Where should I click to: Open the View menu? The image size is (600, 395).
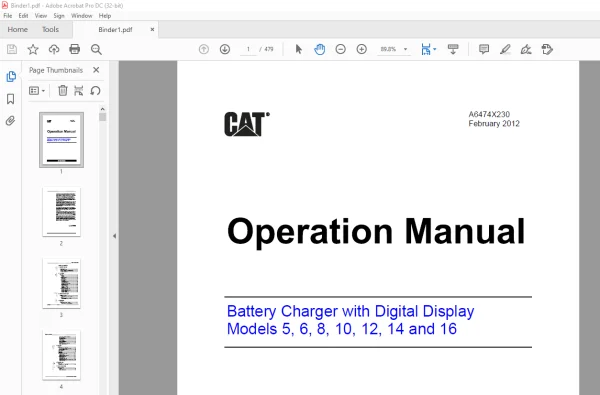point(41,16)
